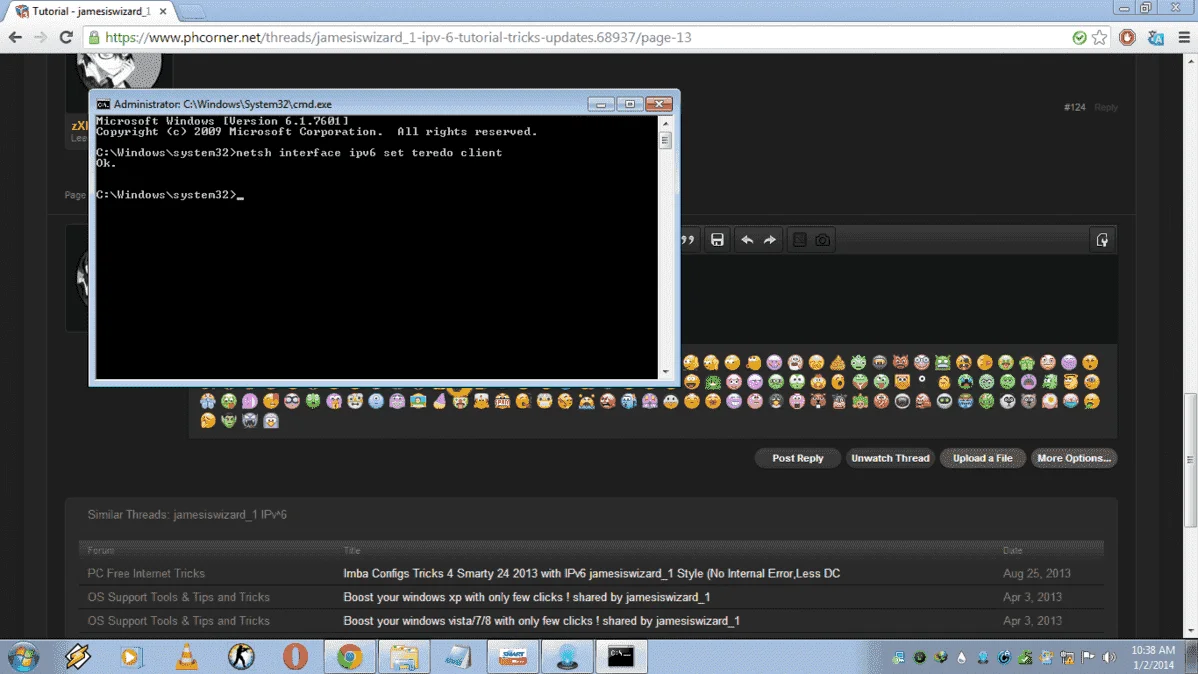This screenshot has width=1198, height=674.
Task: Open a new tab next to the Tutorial tab
Action: coord(192,11)
